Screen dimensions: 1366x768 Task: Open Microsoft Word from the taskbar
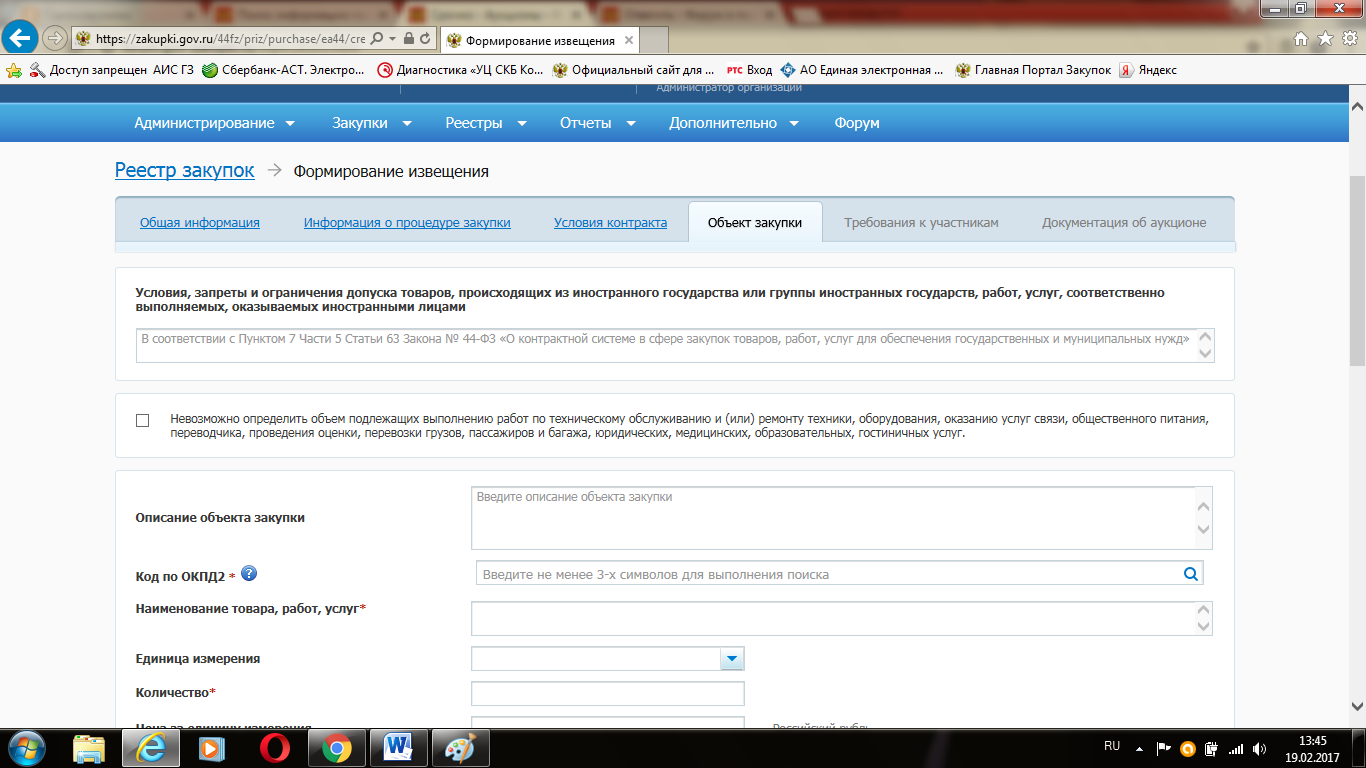398,748
